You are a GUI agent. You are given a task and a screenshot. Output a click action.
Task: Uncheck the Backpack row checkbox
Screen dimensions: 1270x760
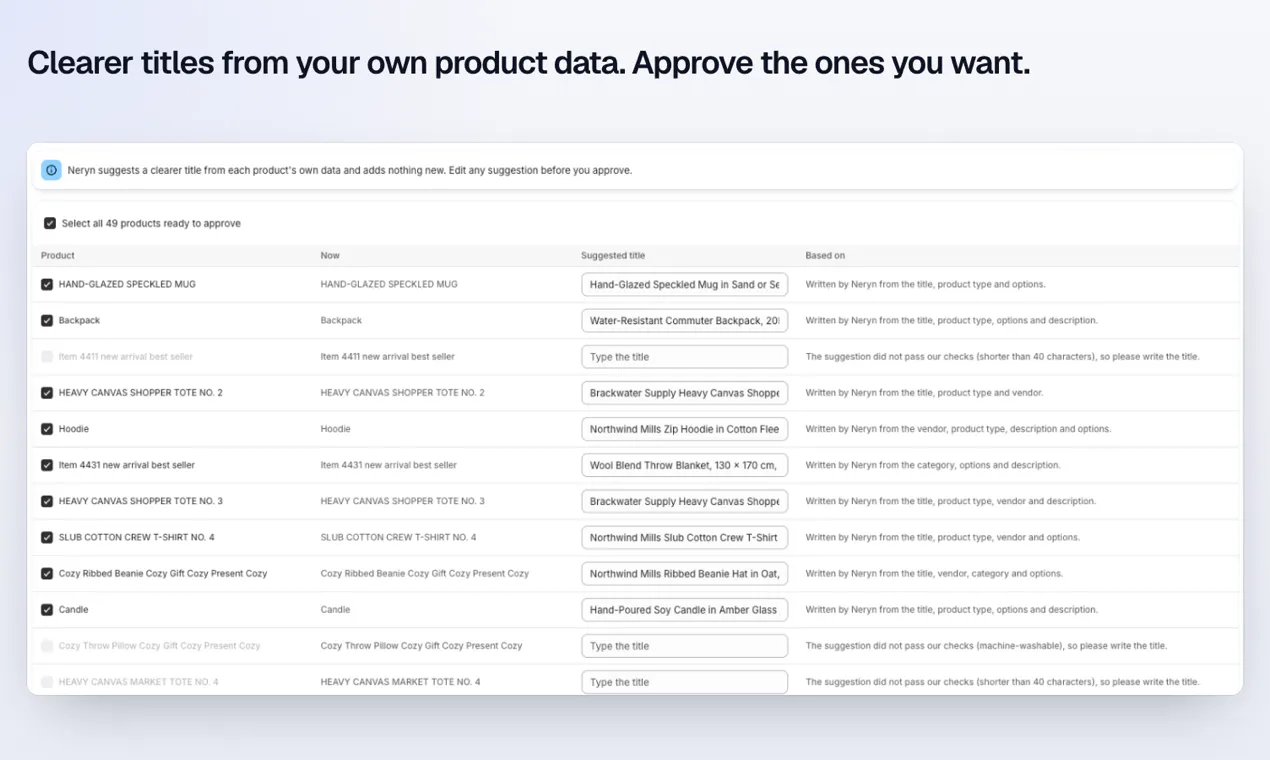click(47, 321)
